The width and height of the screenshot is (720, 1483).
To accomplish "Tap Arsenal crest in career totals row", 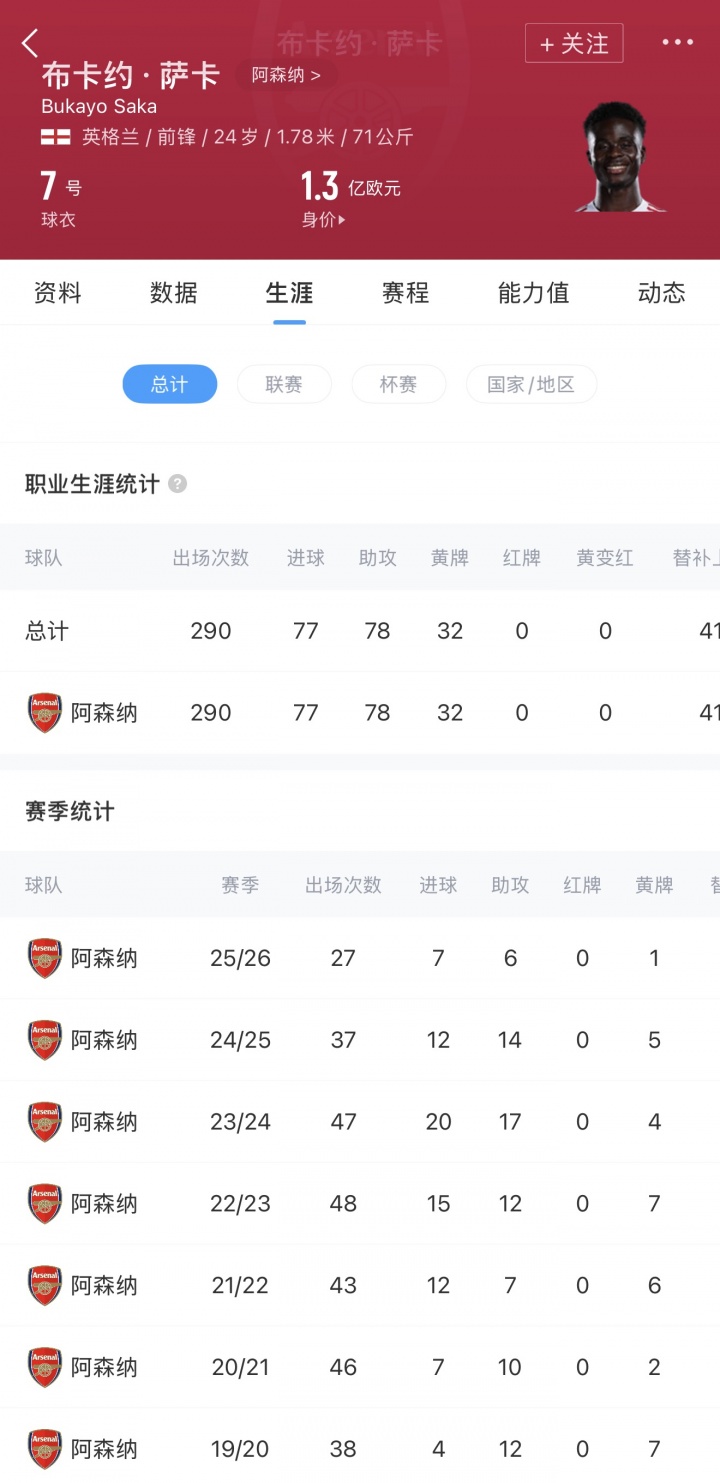I will [45, 713].
